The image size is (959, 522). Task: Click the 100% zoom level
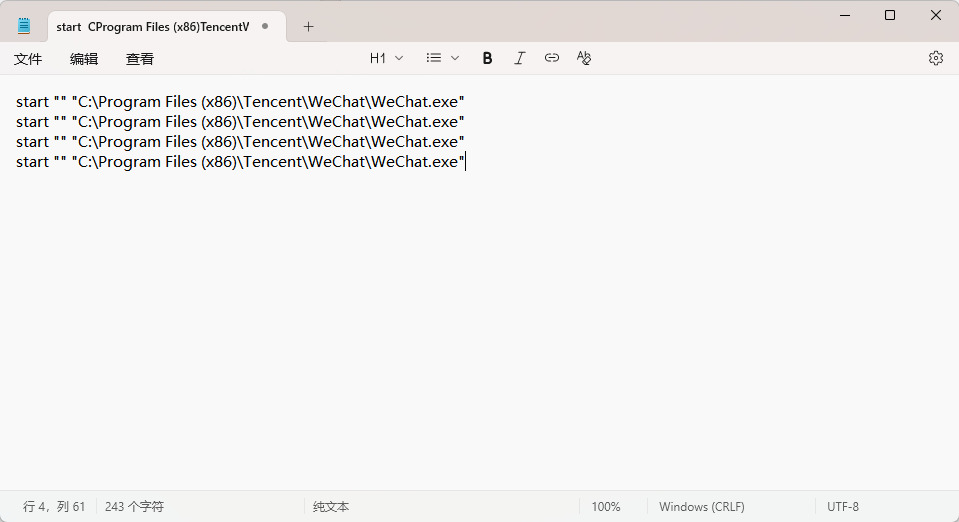(x=605, y=507)
